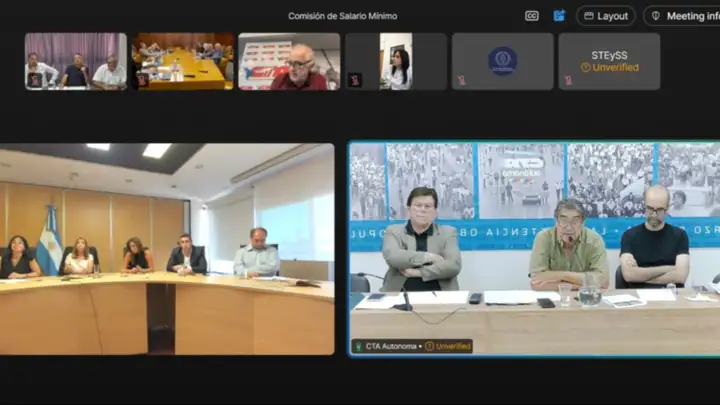720x405 pixels.
Task: Click the muted mic icon on STEySS tile
Action: [568, 80]
